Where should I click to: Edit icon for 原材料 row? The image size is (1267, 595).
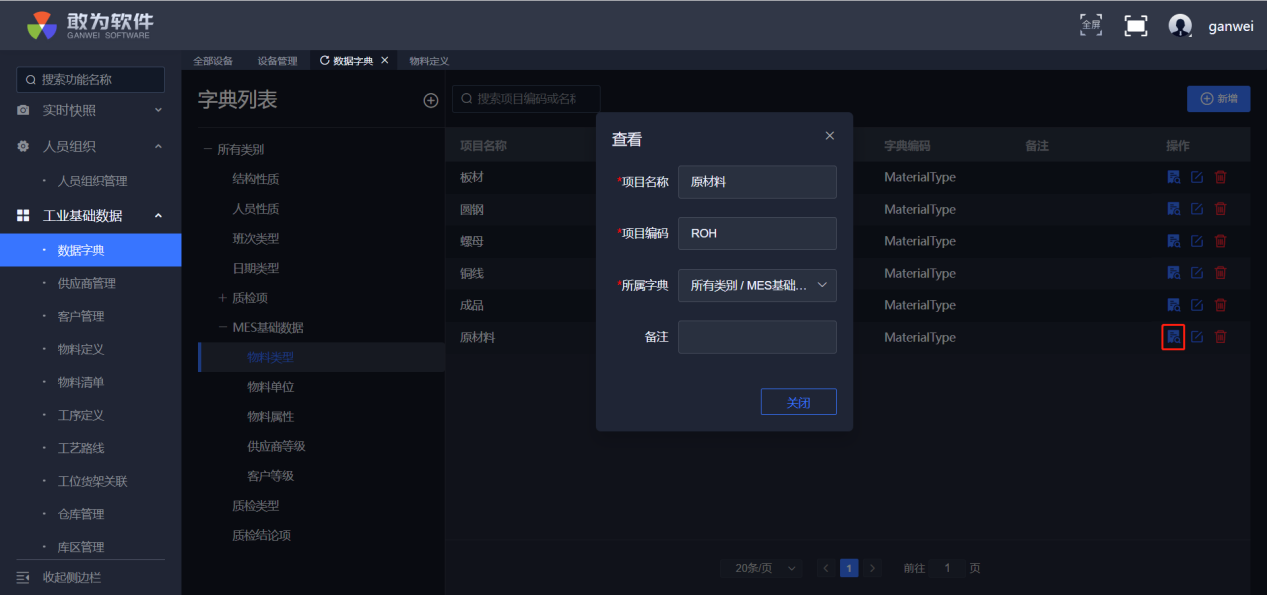[x=1197, y=337]
